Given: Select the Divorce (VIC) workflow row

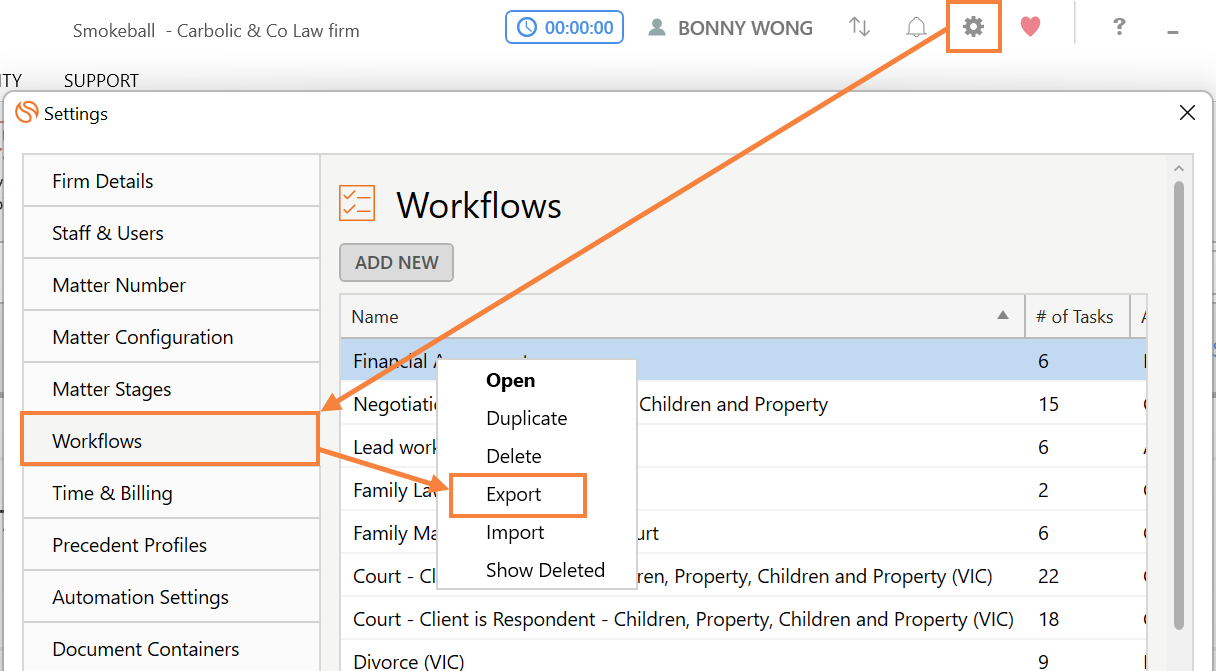Looking at the screenshot, I should coord(743,659).
